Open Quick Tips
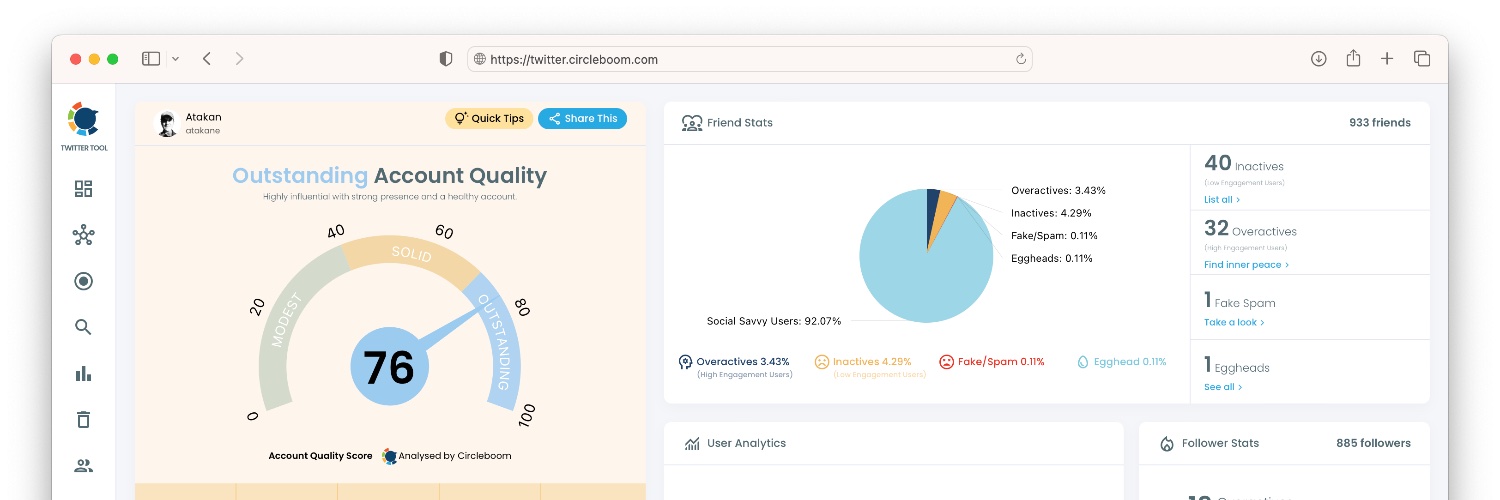The width and height of the screenshot is (1500, 500). (x=489, y=118)
